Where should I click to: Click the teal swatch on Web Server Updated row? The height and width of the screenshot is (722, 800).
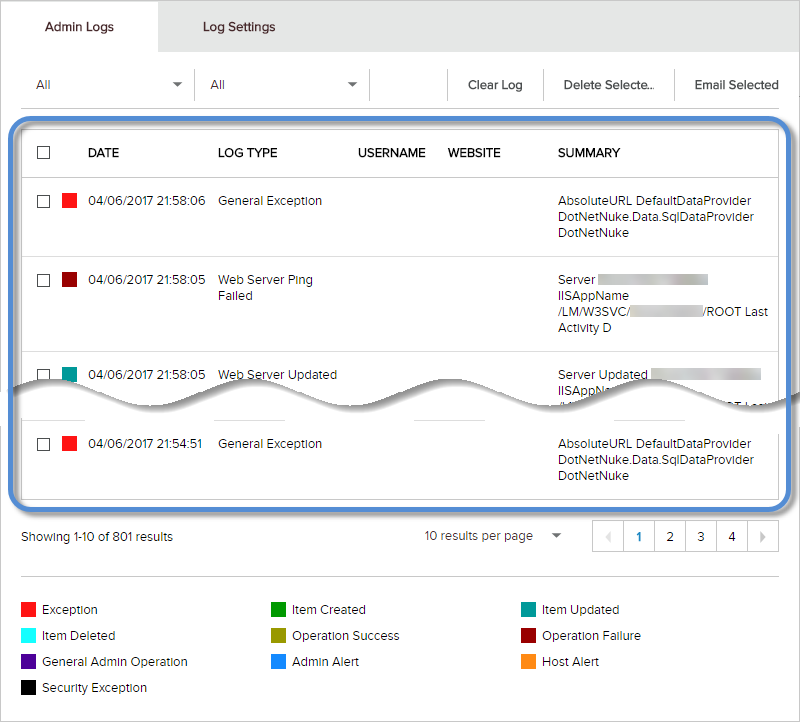[x=69, y=374]
